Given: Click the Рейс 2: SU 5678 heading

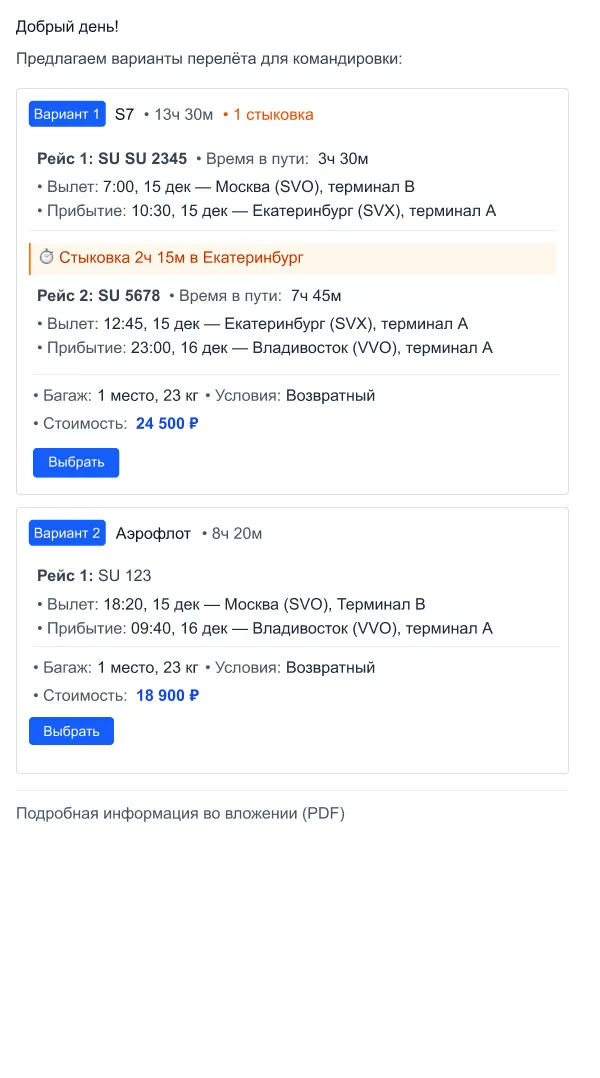Looking at the screenshot, I should tap(91, 295).
